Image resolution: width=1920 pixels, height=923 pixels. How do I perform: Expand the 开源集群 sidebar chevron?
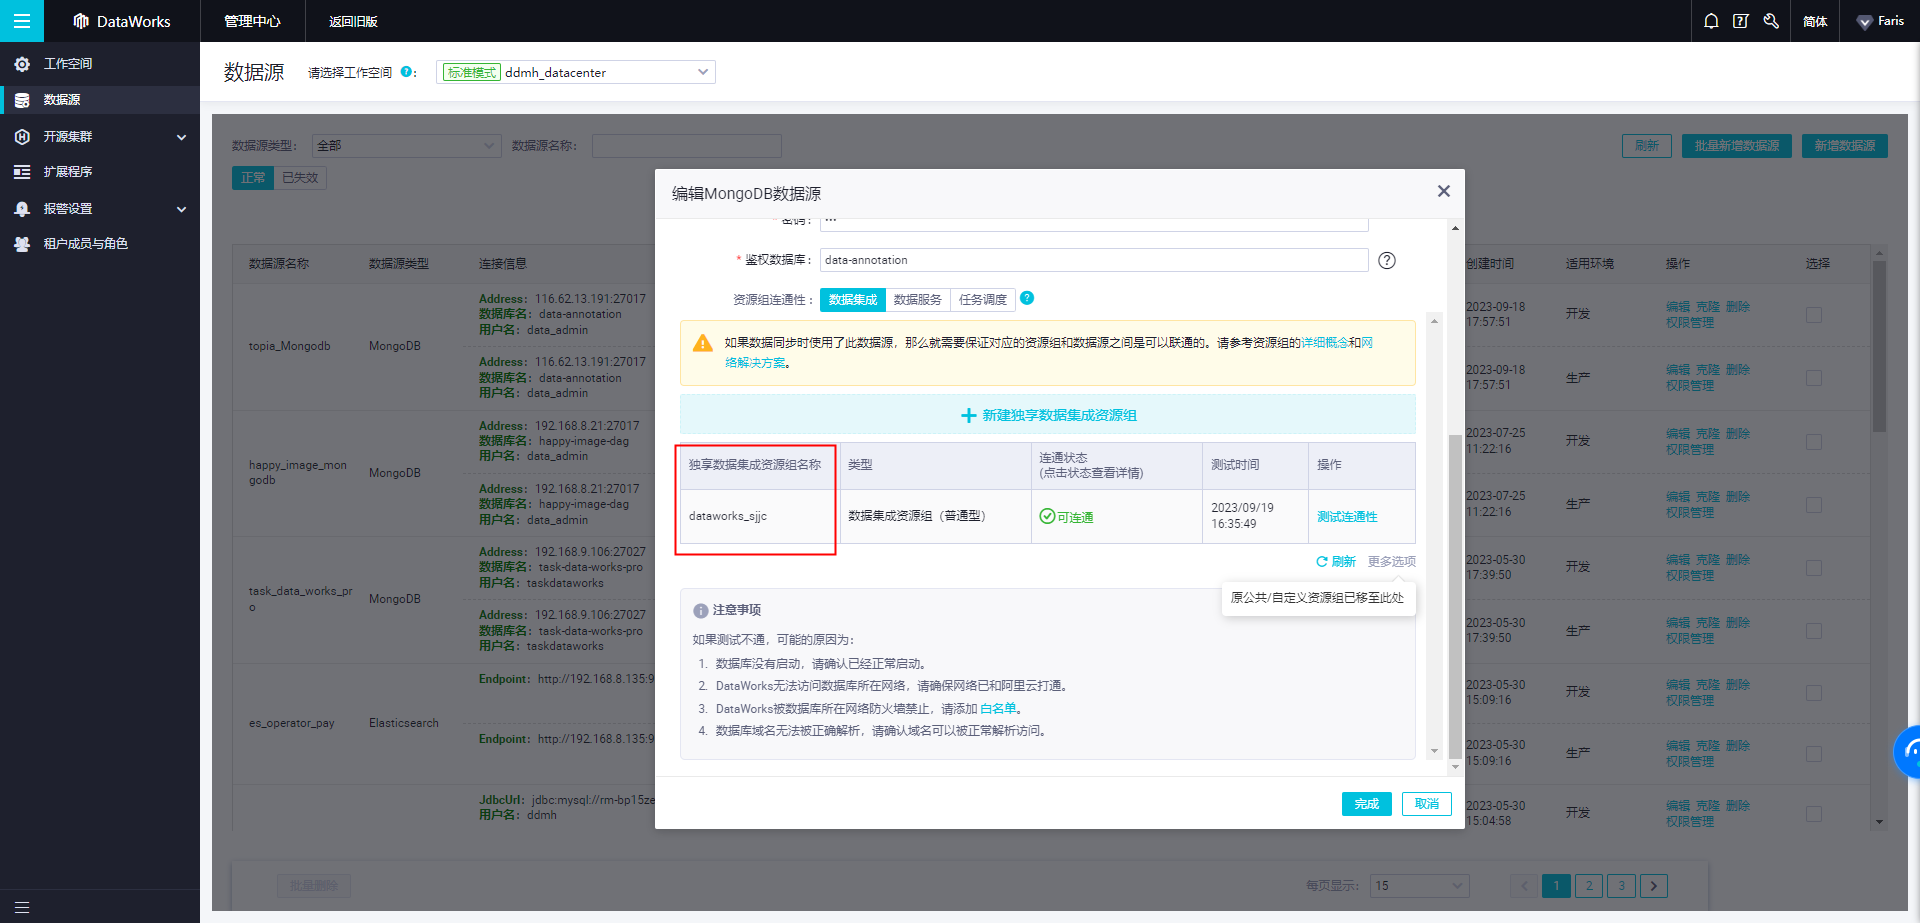[181, 137]
